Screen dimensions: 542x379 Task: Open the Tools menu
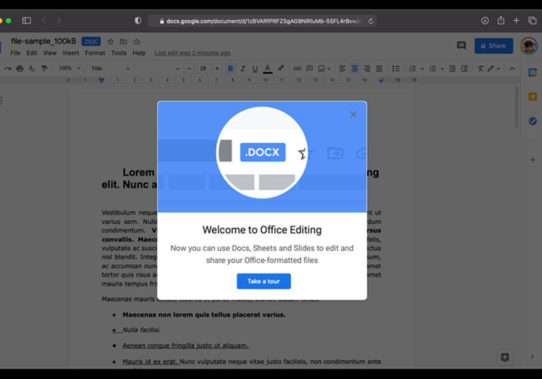(x=119, y=53)
